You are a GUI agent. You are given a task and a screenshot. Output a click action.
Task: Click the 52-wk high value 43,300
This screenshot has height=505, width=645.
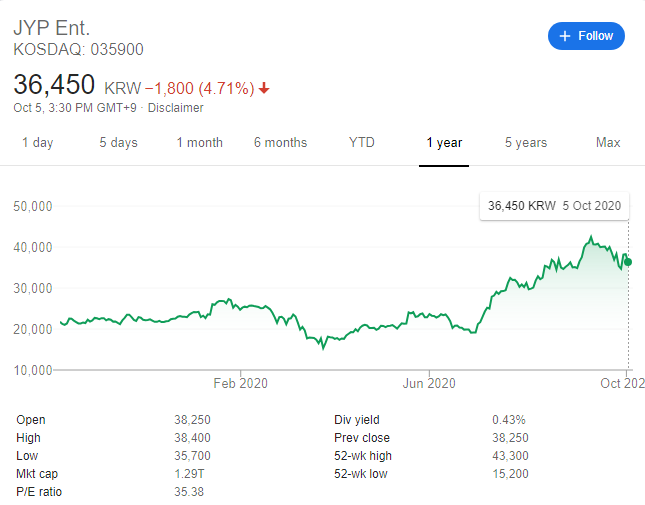[510, 456]
